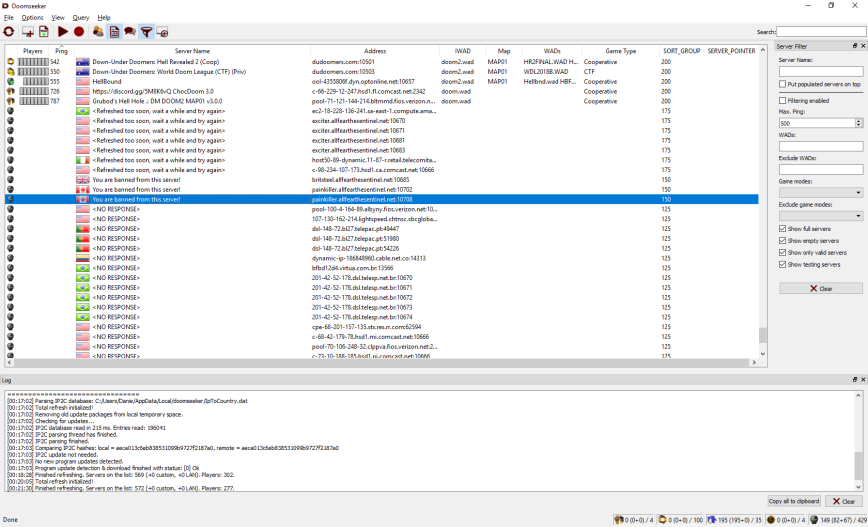868x527 pixels.
Task: Click the Search input field
Action: click(x=820, y=32)
